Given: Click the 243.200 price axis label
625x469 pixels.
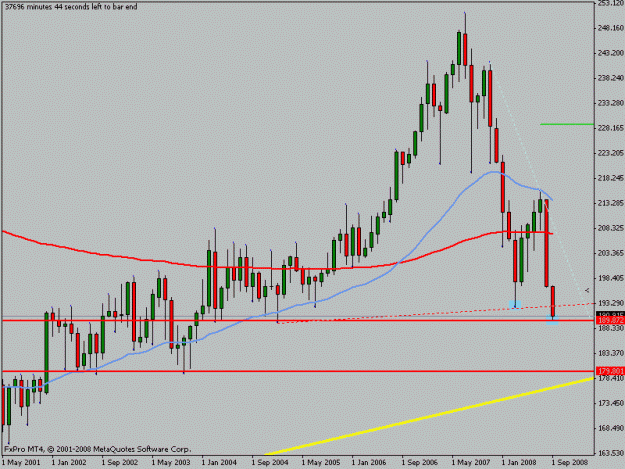Looking at the screenshot, I should click(610, 53).
